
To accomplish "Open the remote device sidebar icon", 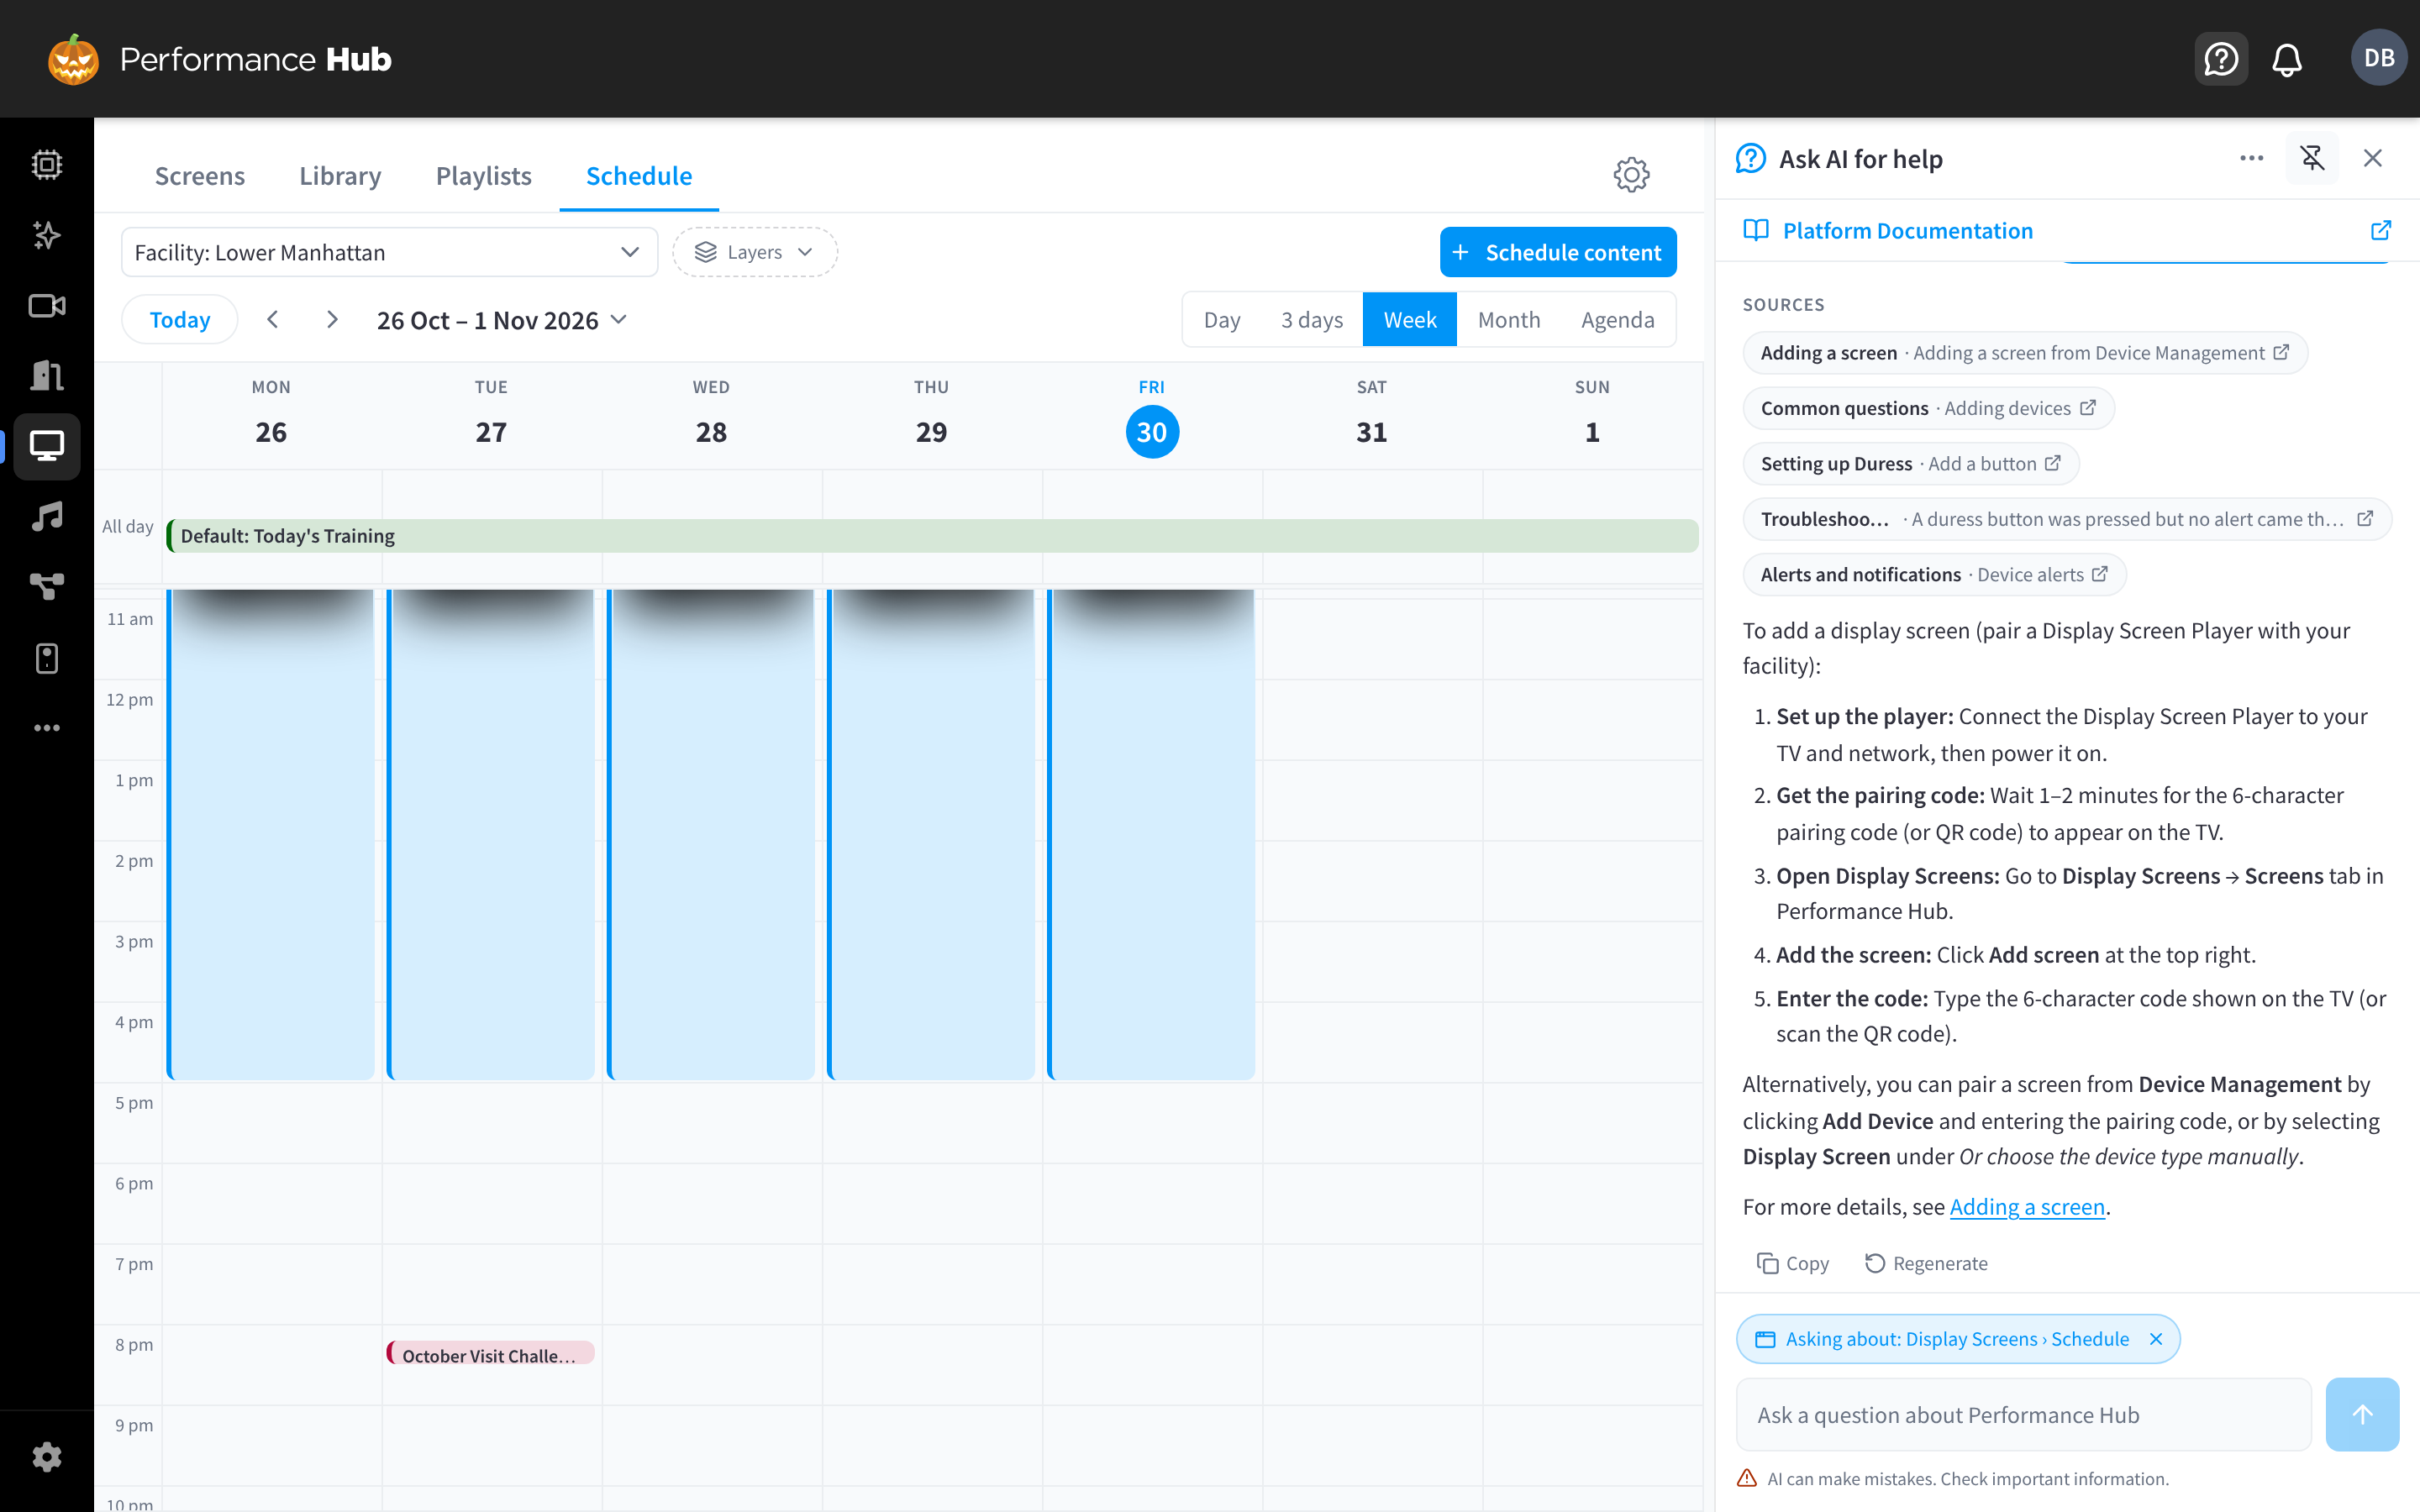I will click(x=47, y=658).
